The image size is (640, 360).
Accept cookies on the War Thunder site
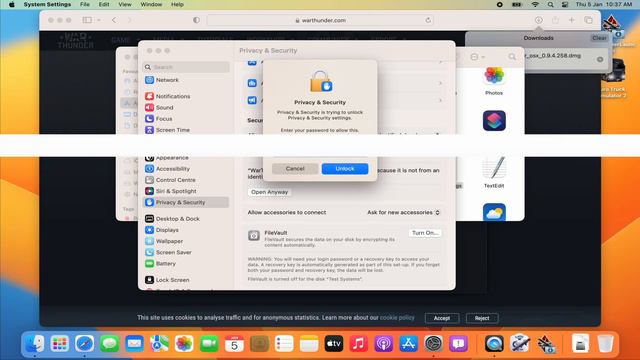442,318
